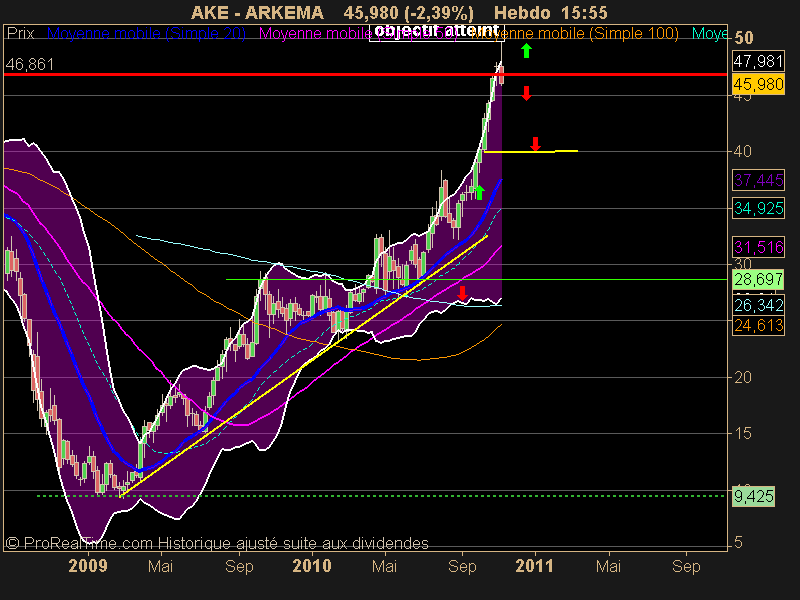This screenshot has height=600, width=800.
Task: Click the 40 price axis label
Action: (x=743, y=151)
